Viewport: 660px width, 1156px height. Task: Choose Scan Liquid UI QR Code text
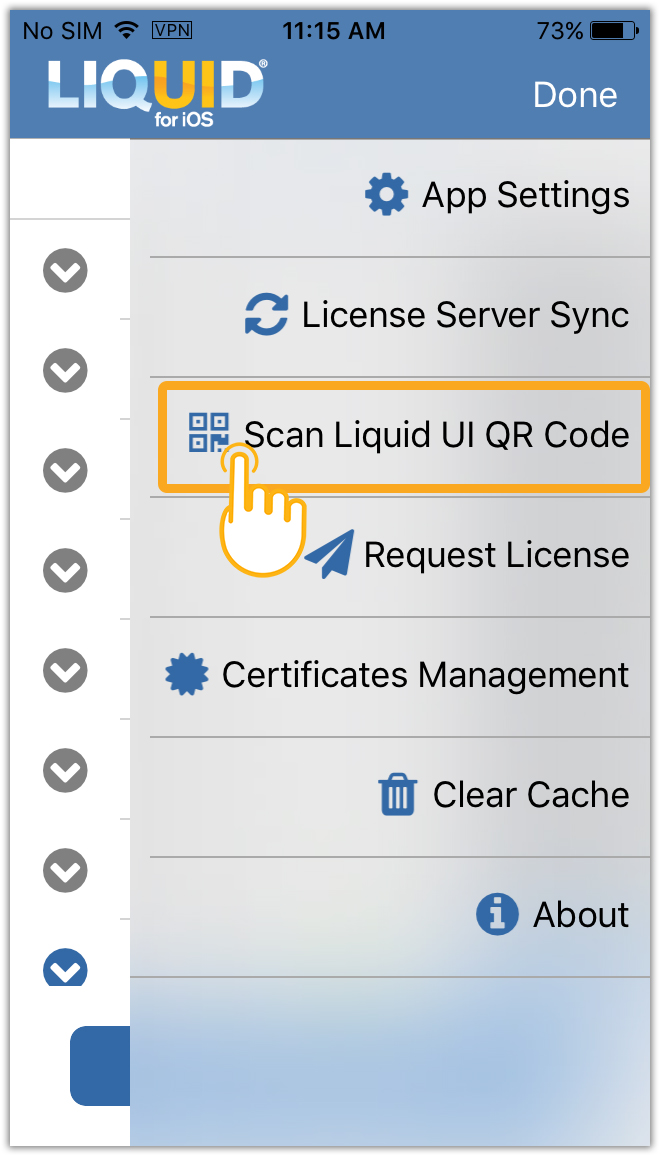pos(437,435)
